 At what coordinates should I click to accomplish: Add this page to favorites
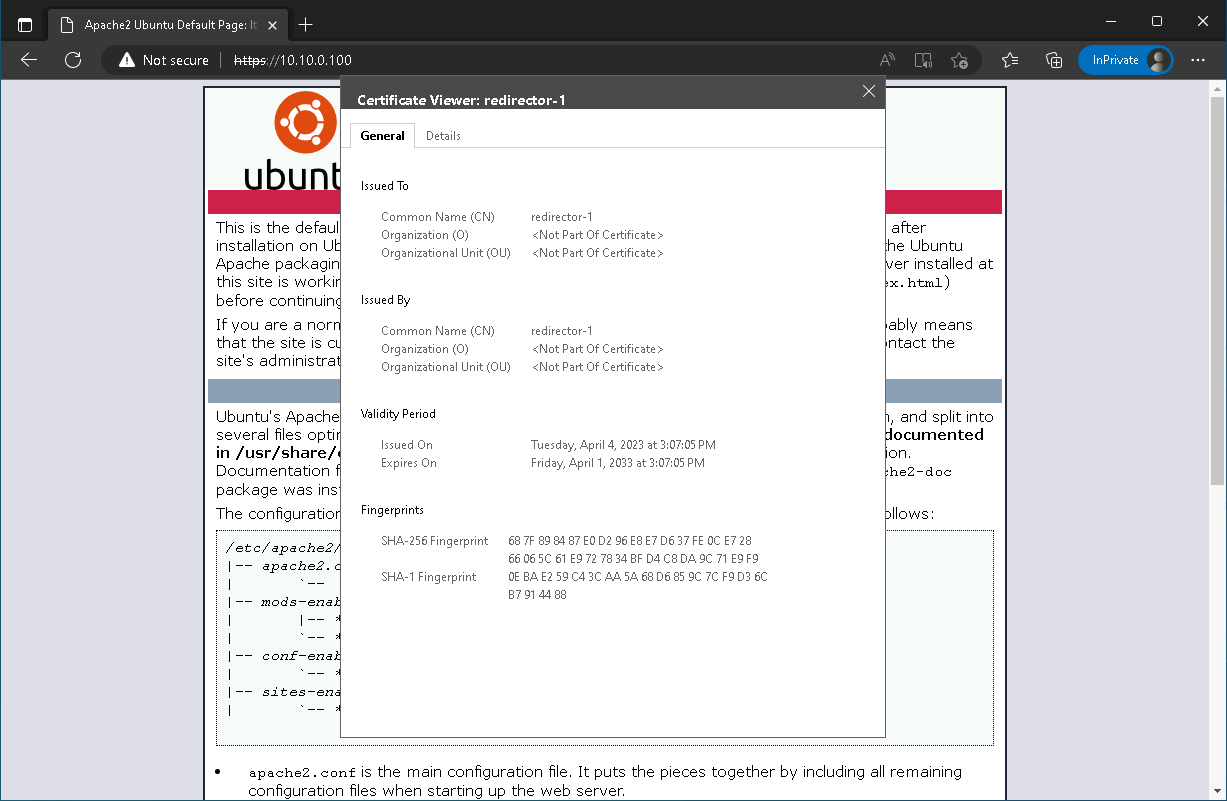click(x=959, y=60)
